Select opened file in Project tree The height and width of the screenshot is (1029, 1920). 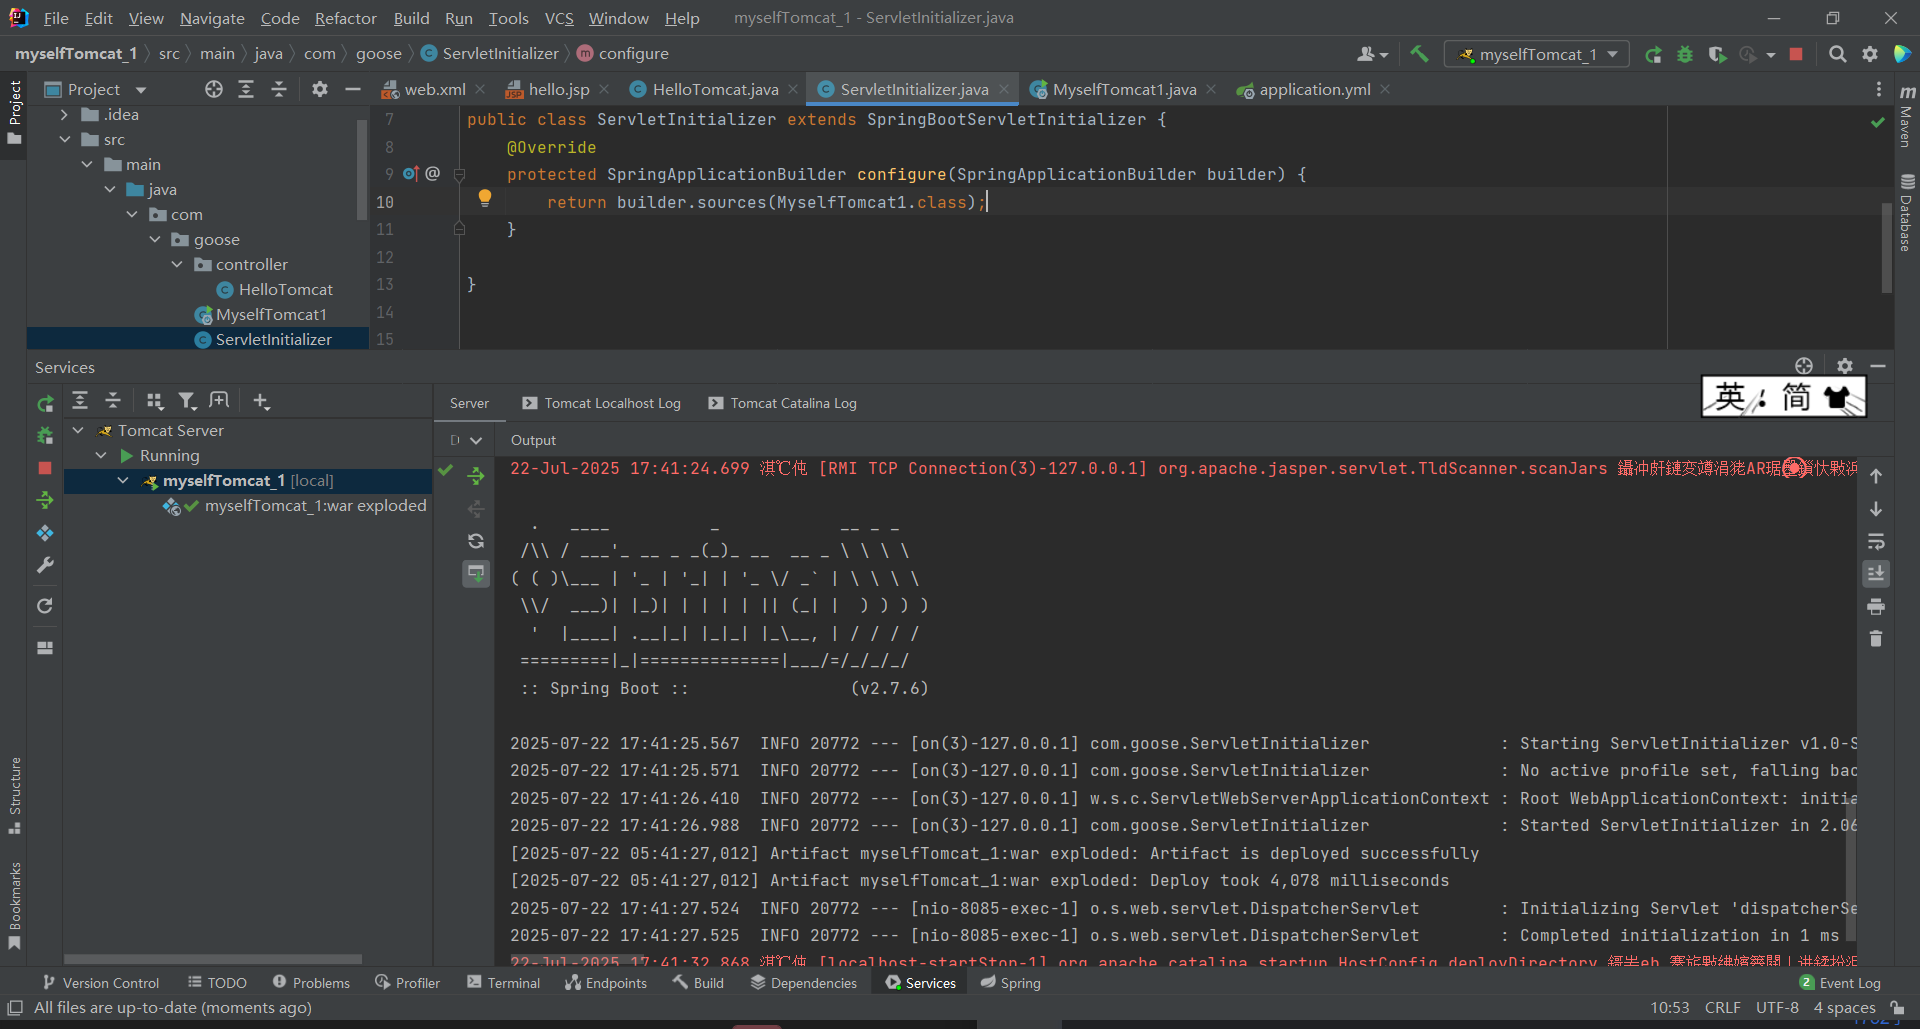[x=214, y=89]
